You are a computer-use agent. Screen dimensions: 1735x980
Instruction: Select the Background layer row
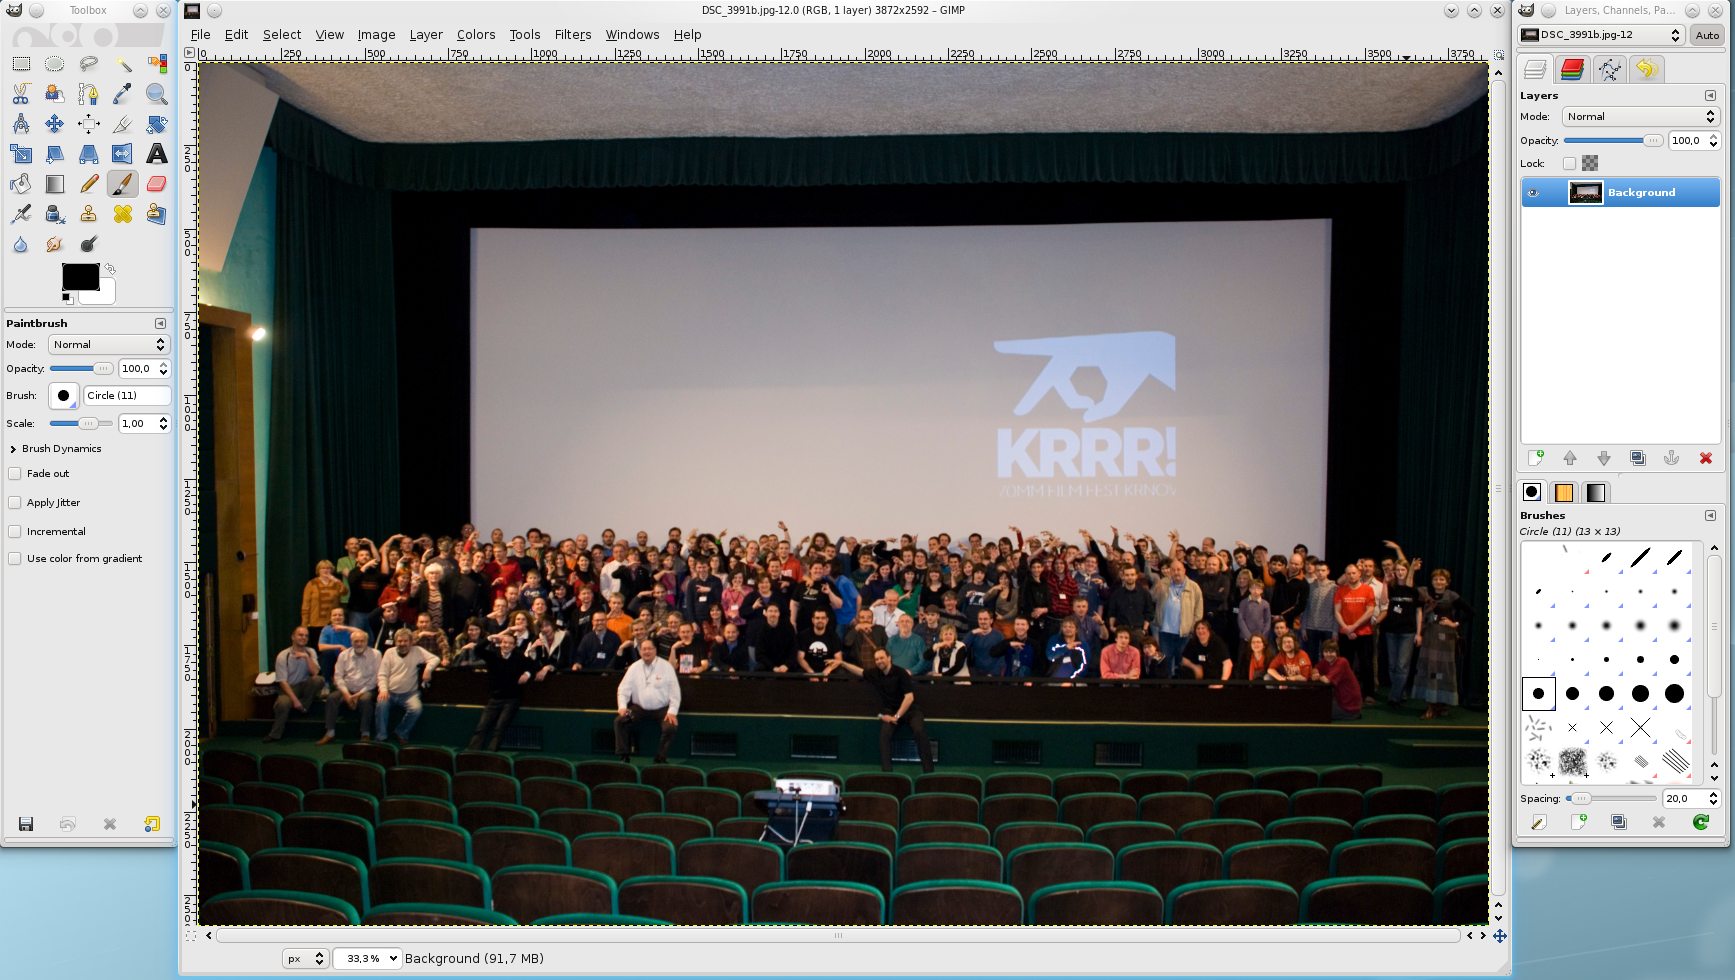pyautogui.click(x=1620, y=193)
